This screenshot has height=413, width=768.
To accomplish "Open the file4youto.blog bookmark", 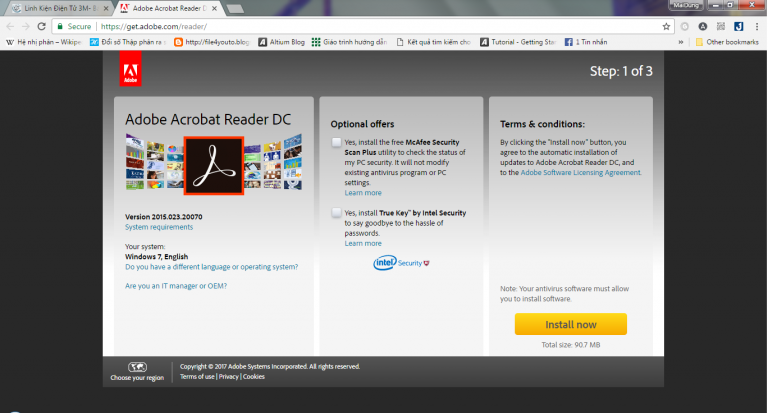I will pyautogui.click(x=212, y=42).
